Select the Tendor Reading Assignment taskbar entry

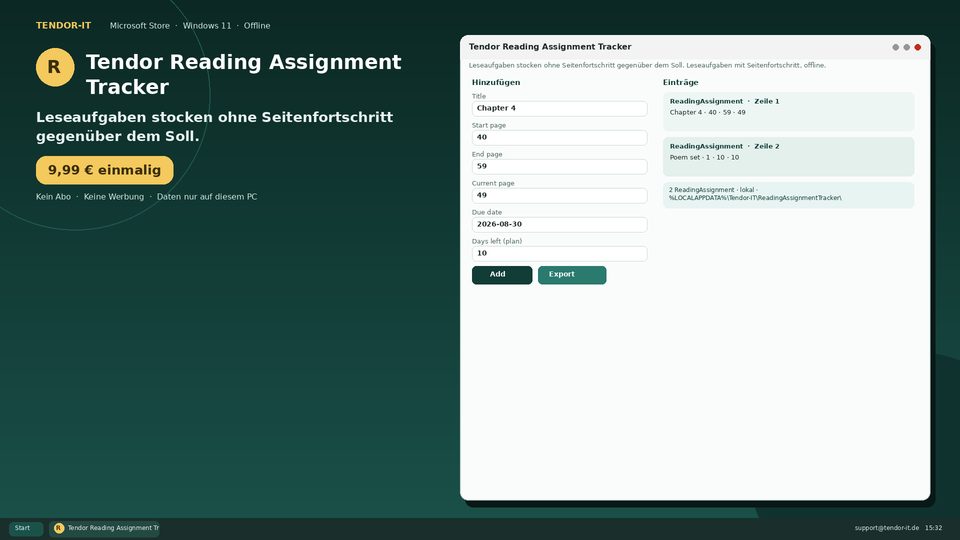pyautogui.click(x=104, y=528)
